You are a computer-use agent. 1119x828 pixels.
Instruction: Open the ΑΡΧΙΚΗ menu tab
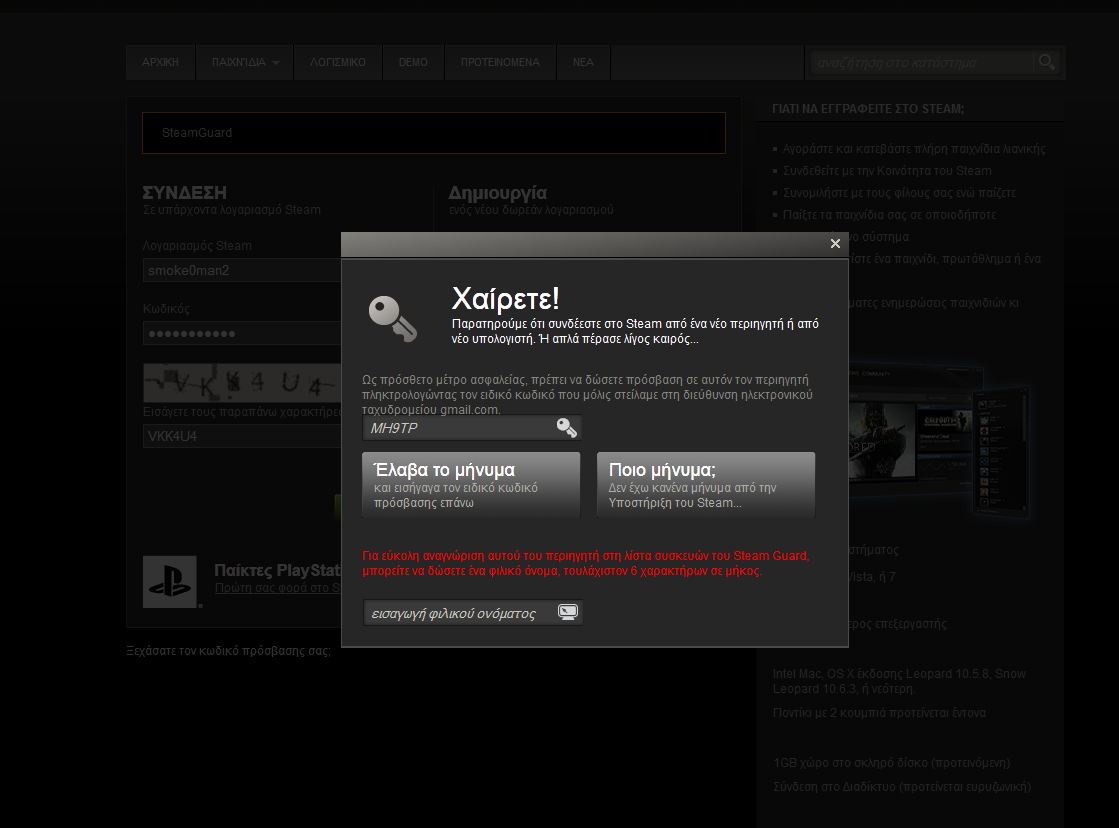[160, 62]
